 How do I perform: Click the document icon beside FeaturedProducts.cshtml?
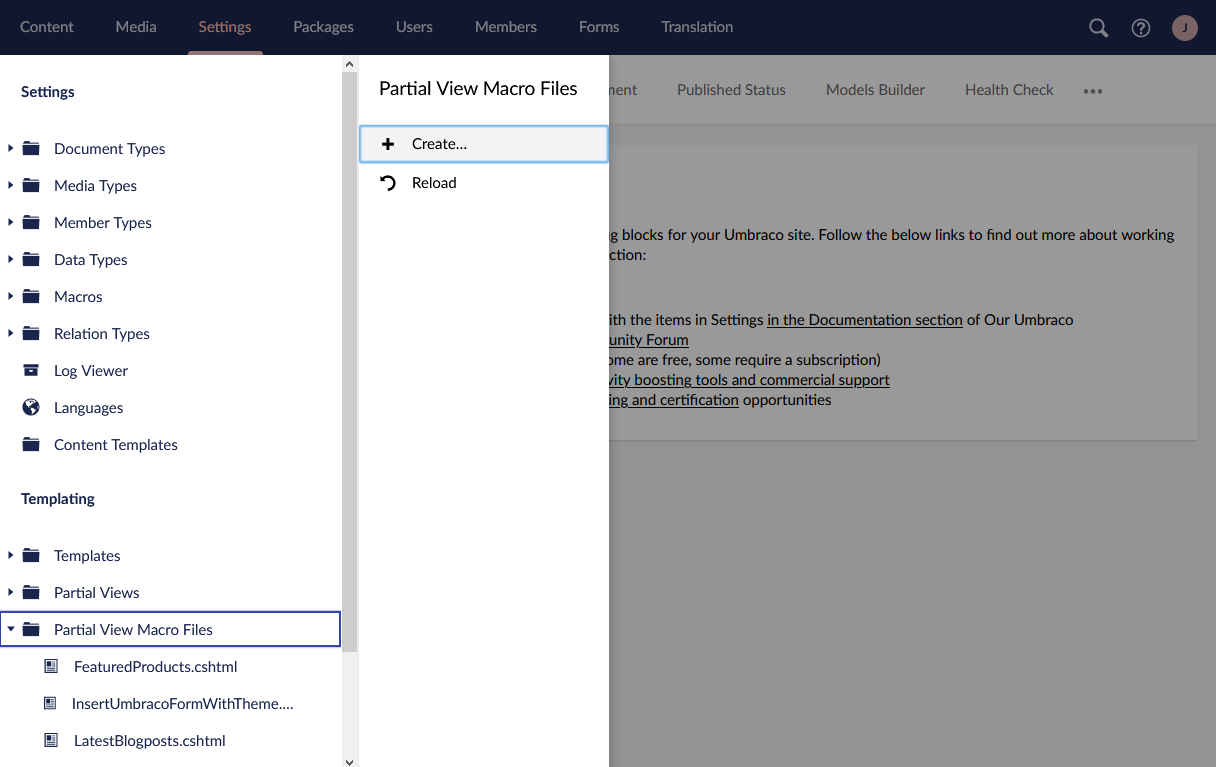50,666
